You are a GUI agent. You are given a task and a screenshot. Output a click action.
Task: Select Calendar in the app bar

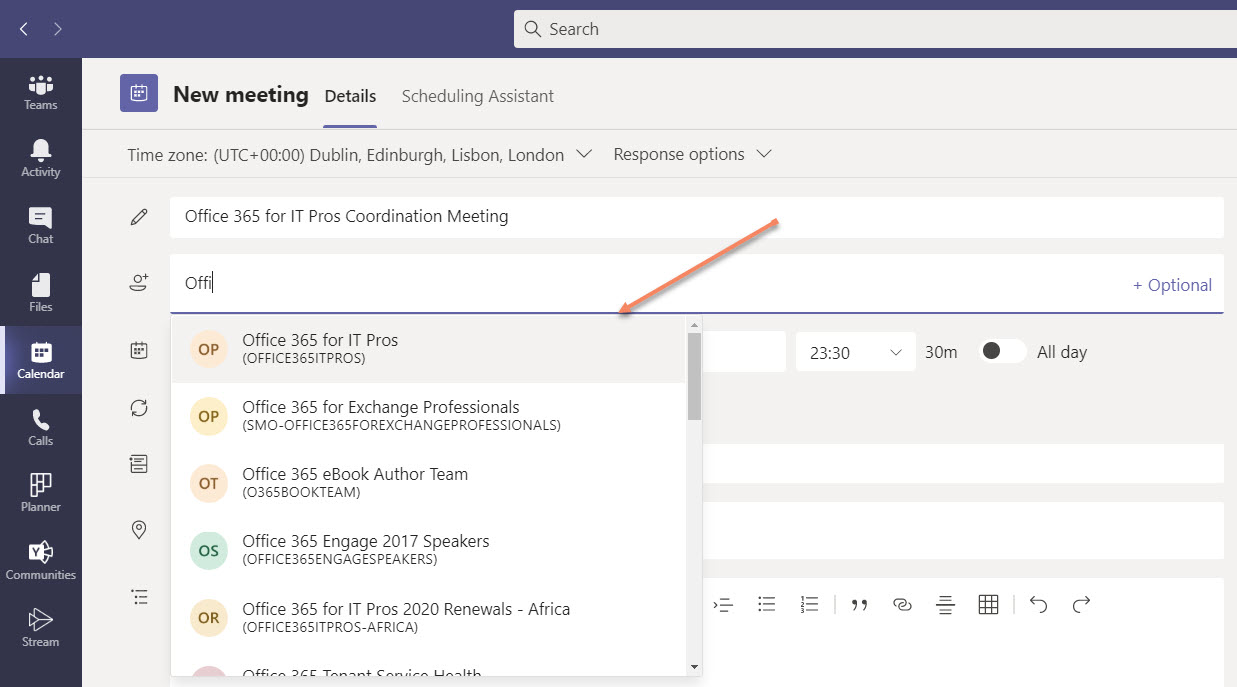41,361
